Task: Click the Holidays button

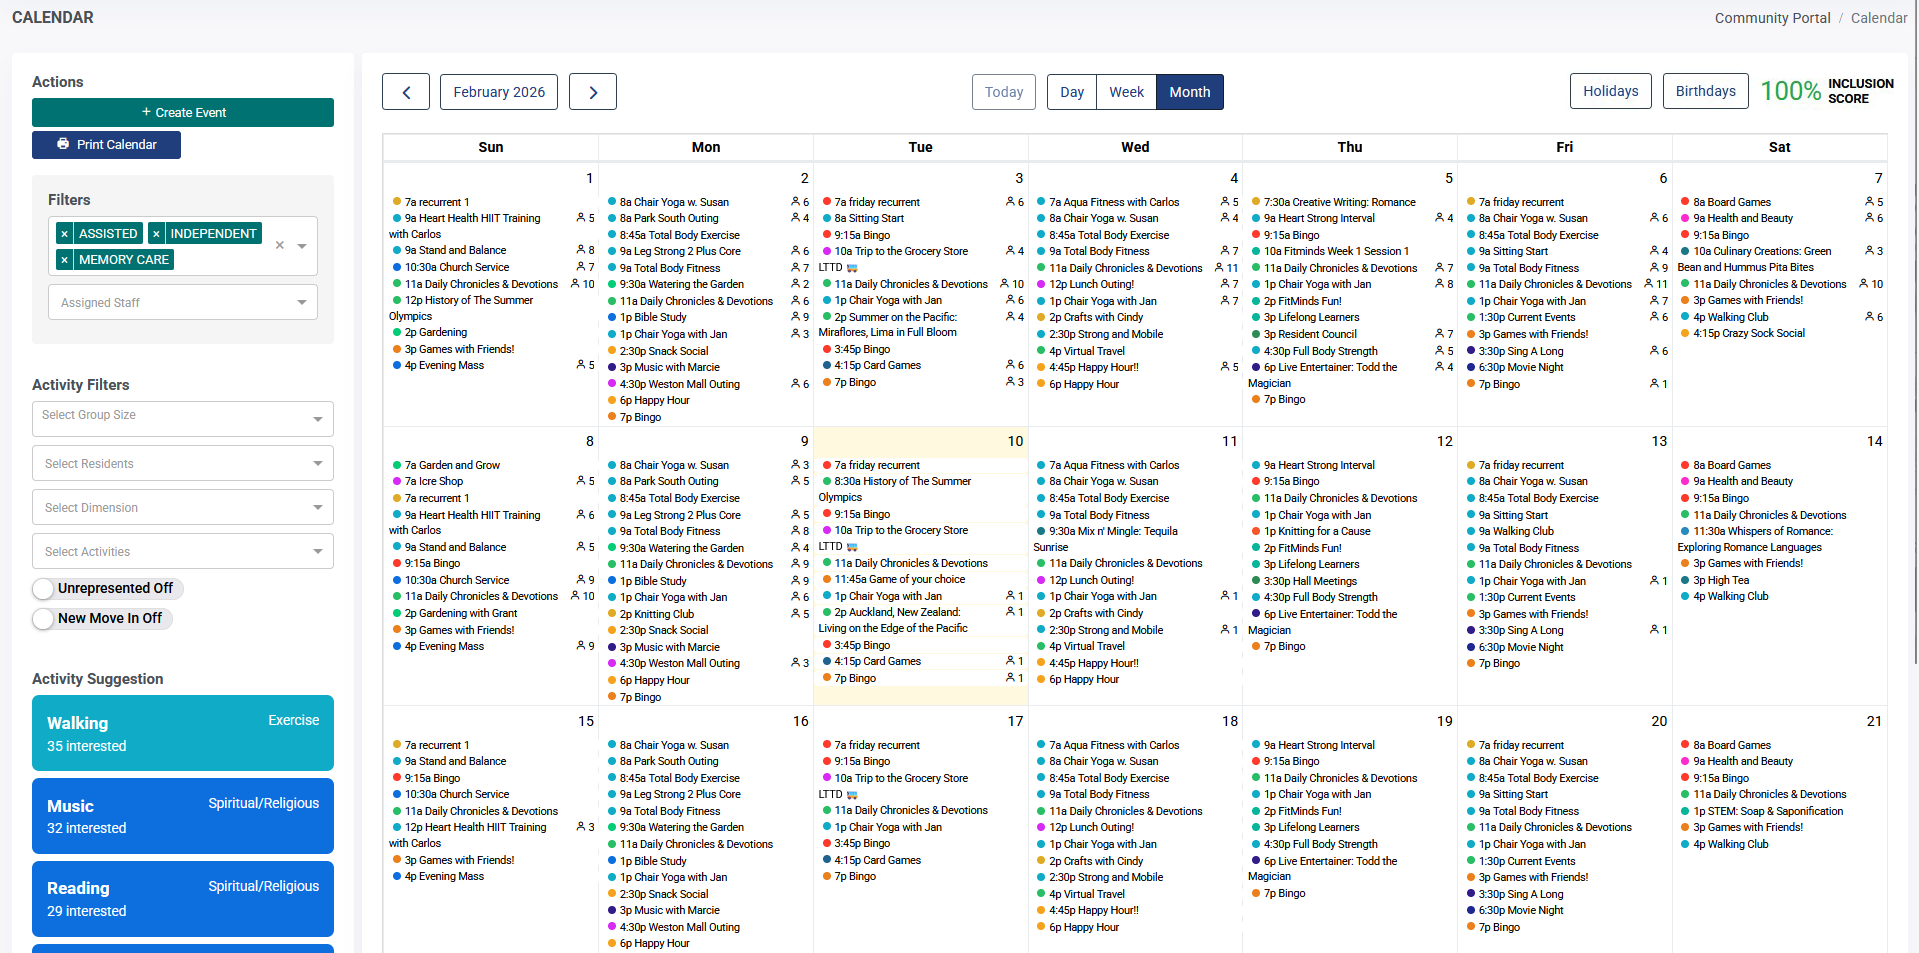Action: tap(1610, 91)
